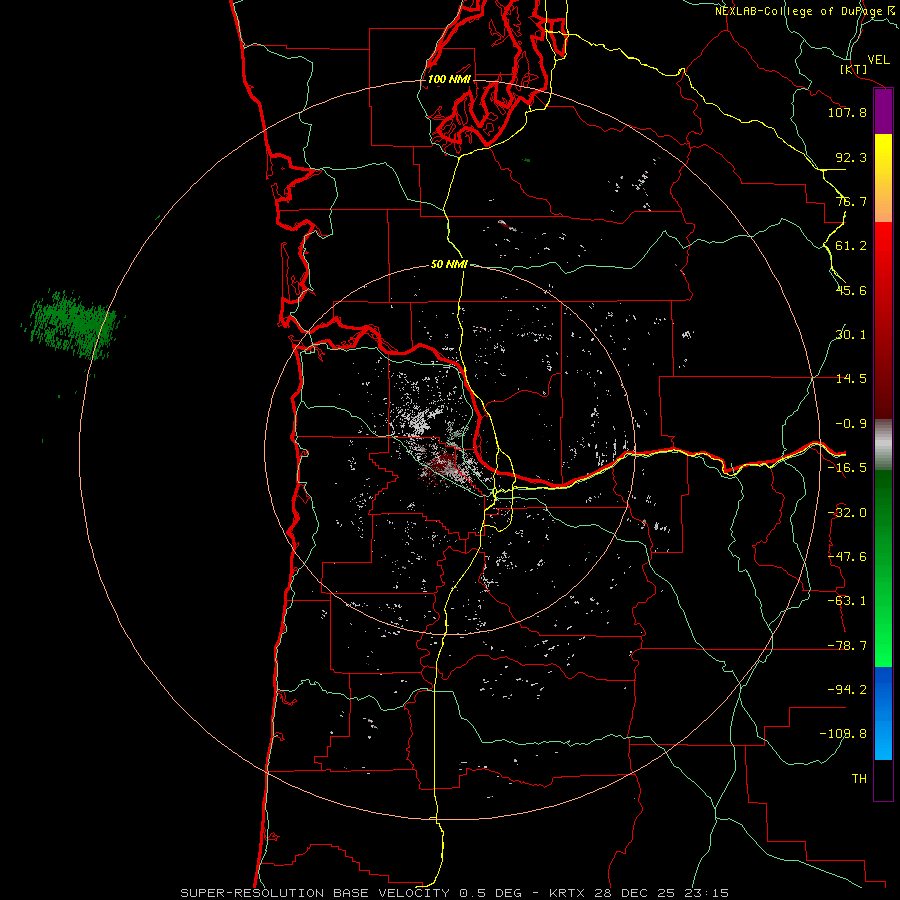The height and width of the screenshot is (900, 900).
Task: Click the 45.6 legend value
Action: [851, 290]
